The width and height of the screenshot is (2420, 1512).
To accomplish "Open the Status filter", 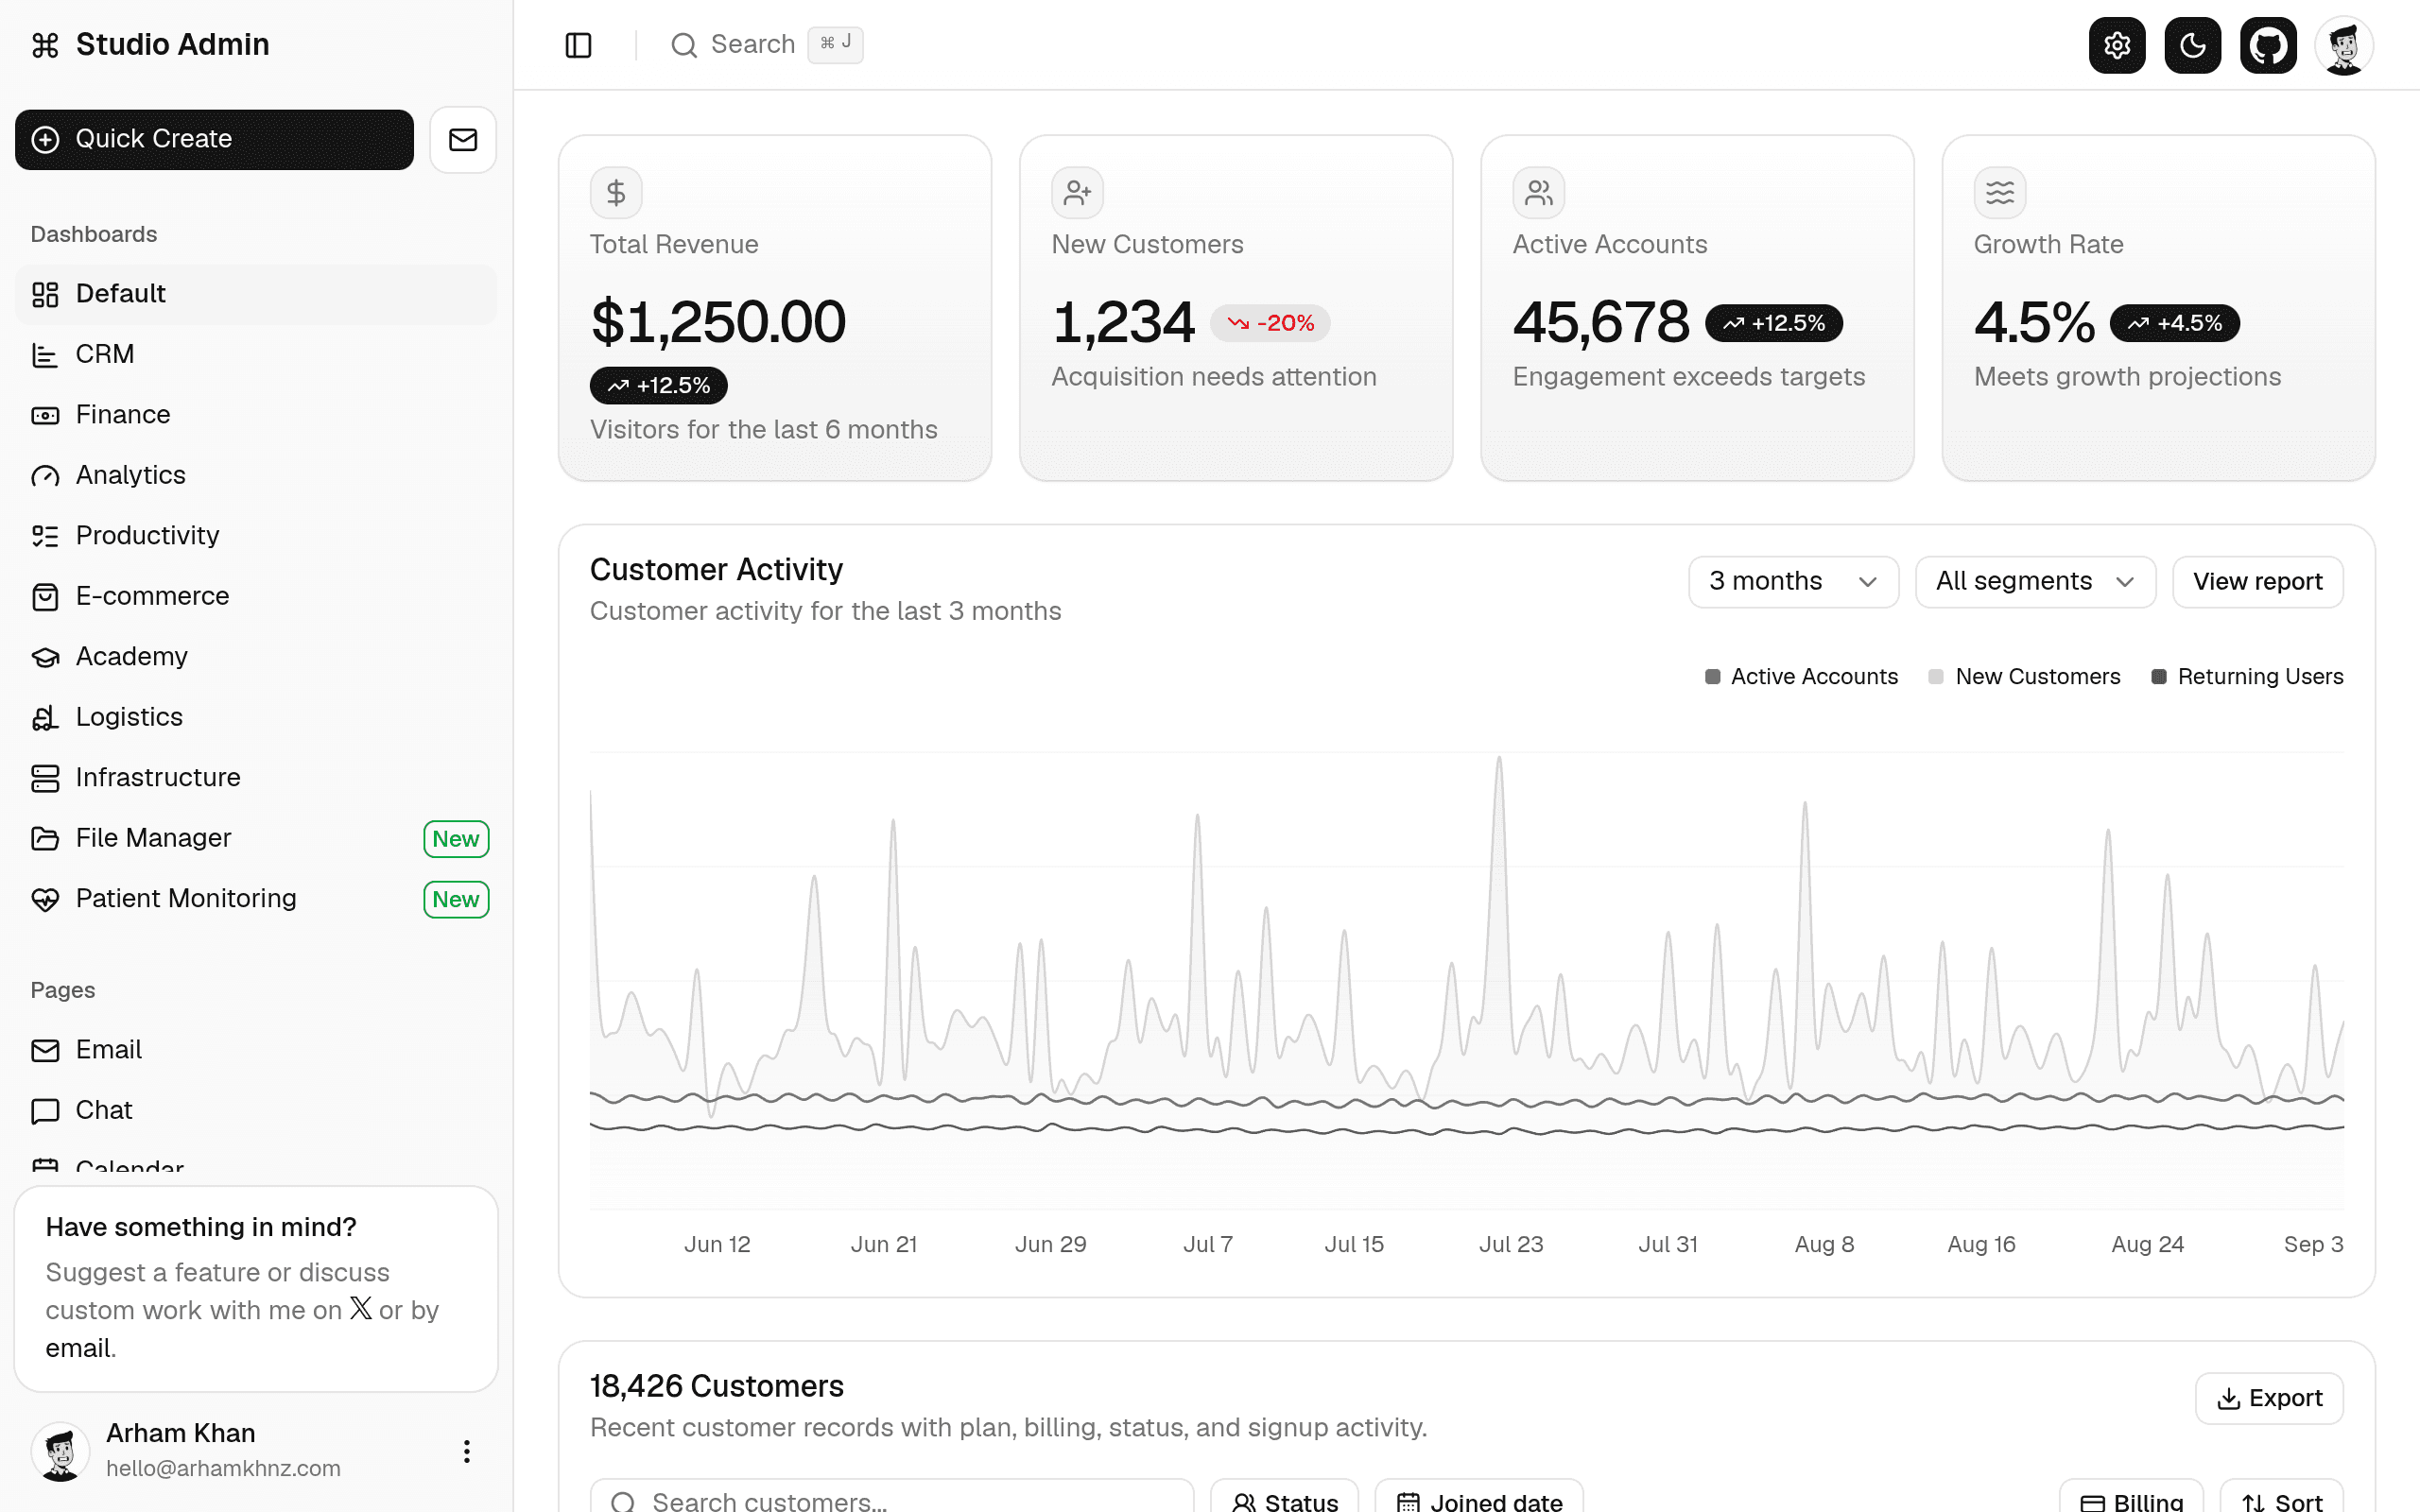I will coord(1284,1498).
